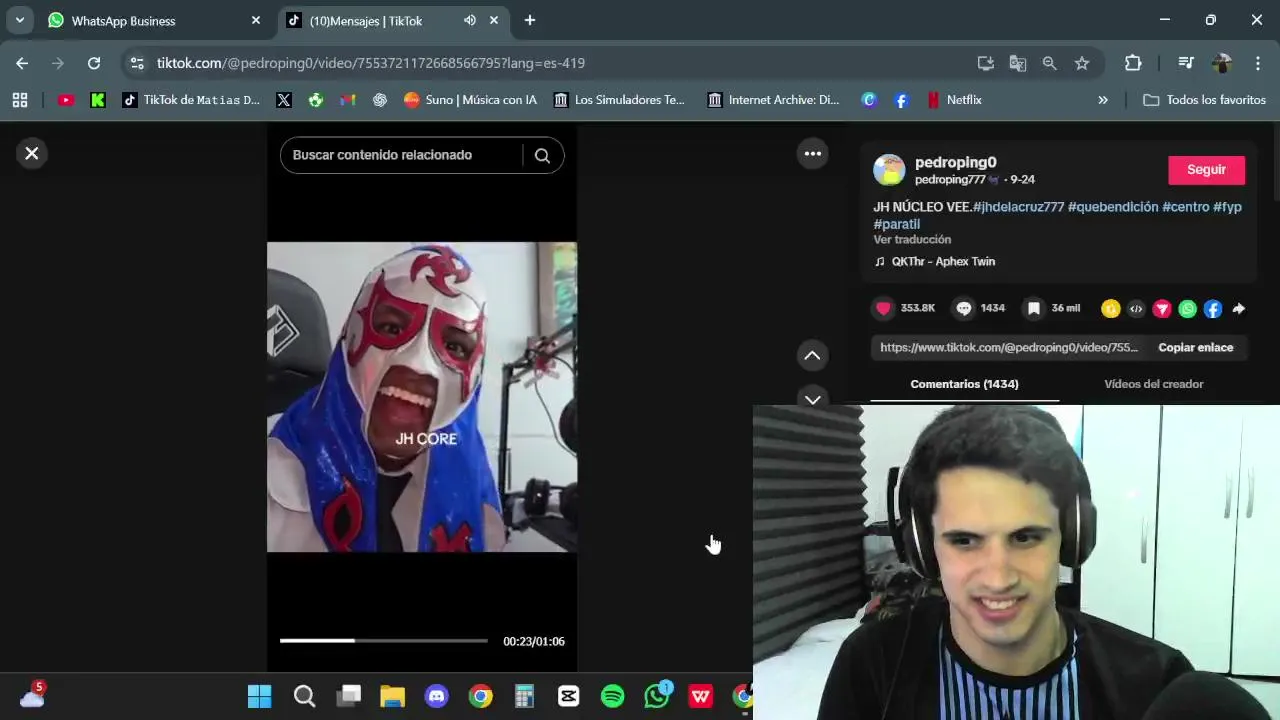
Task: Click the yellow repost icon
Action: (x=1110, y=309)
